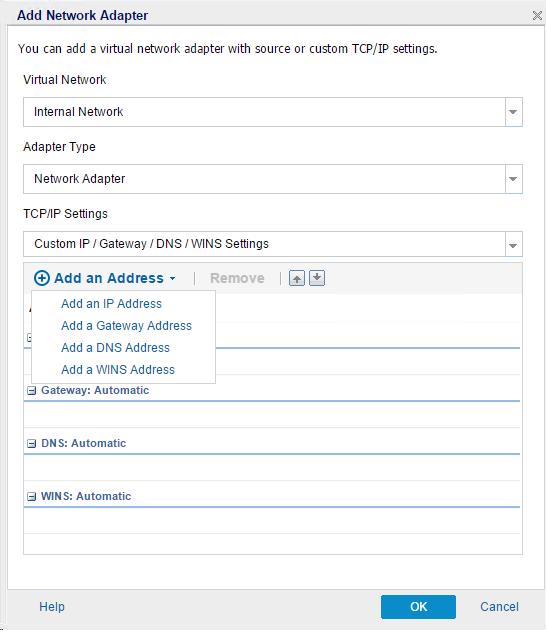The width and height of the screenshot is (547, 633).
Task: Choose Add an IP Address
Action: [x=111, y=304]
